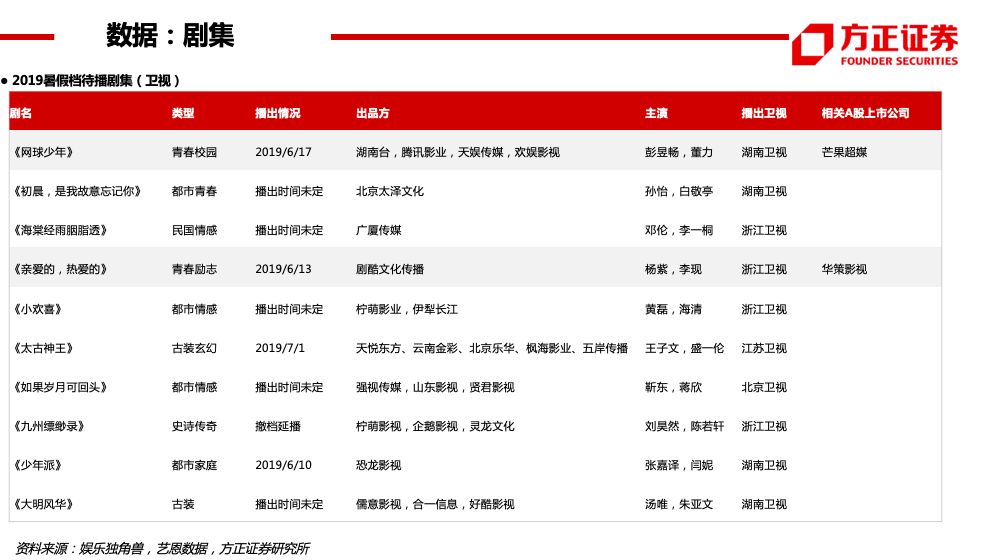Click cast cell 刘昊然，陈若轩
Viewport: 1003px width, 560px height.
click(684, 426)
